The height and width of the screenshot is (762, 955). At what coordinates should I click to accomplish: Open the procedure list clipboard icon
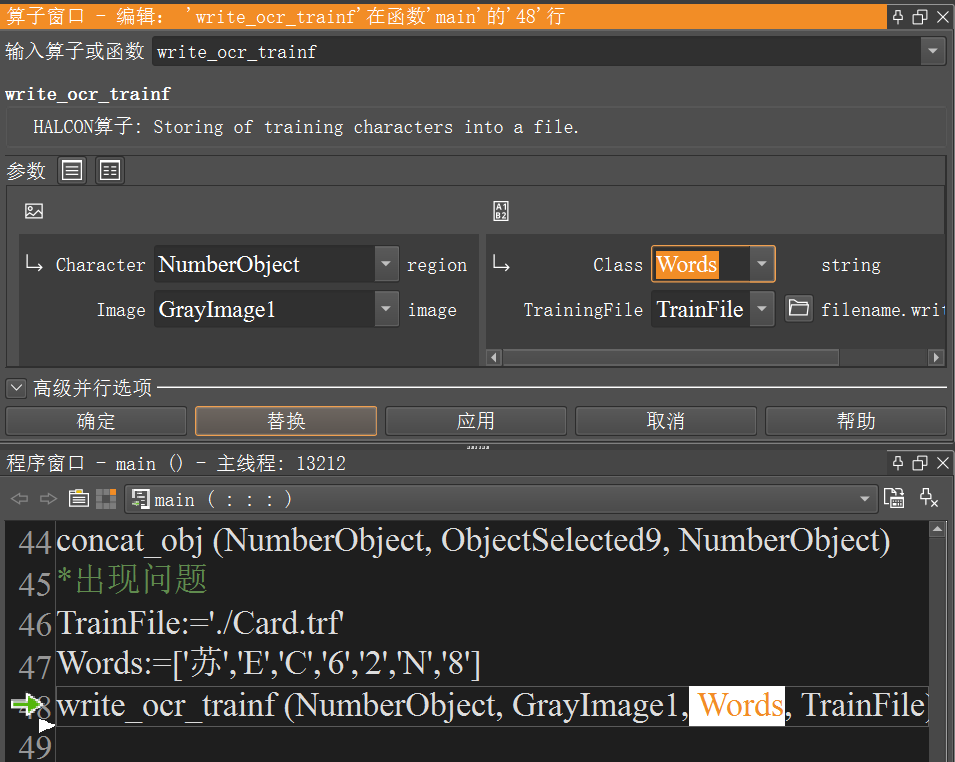(x=79, y=499)
